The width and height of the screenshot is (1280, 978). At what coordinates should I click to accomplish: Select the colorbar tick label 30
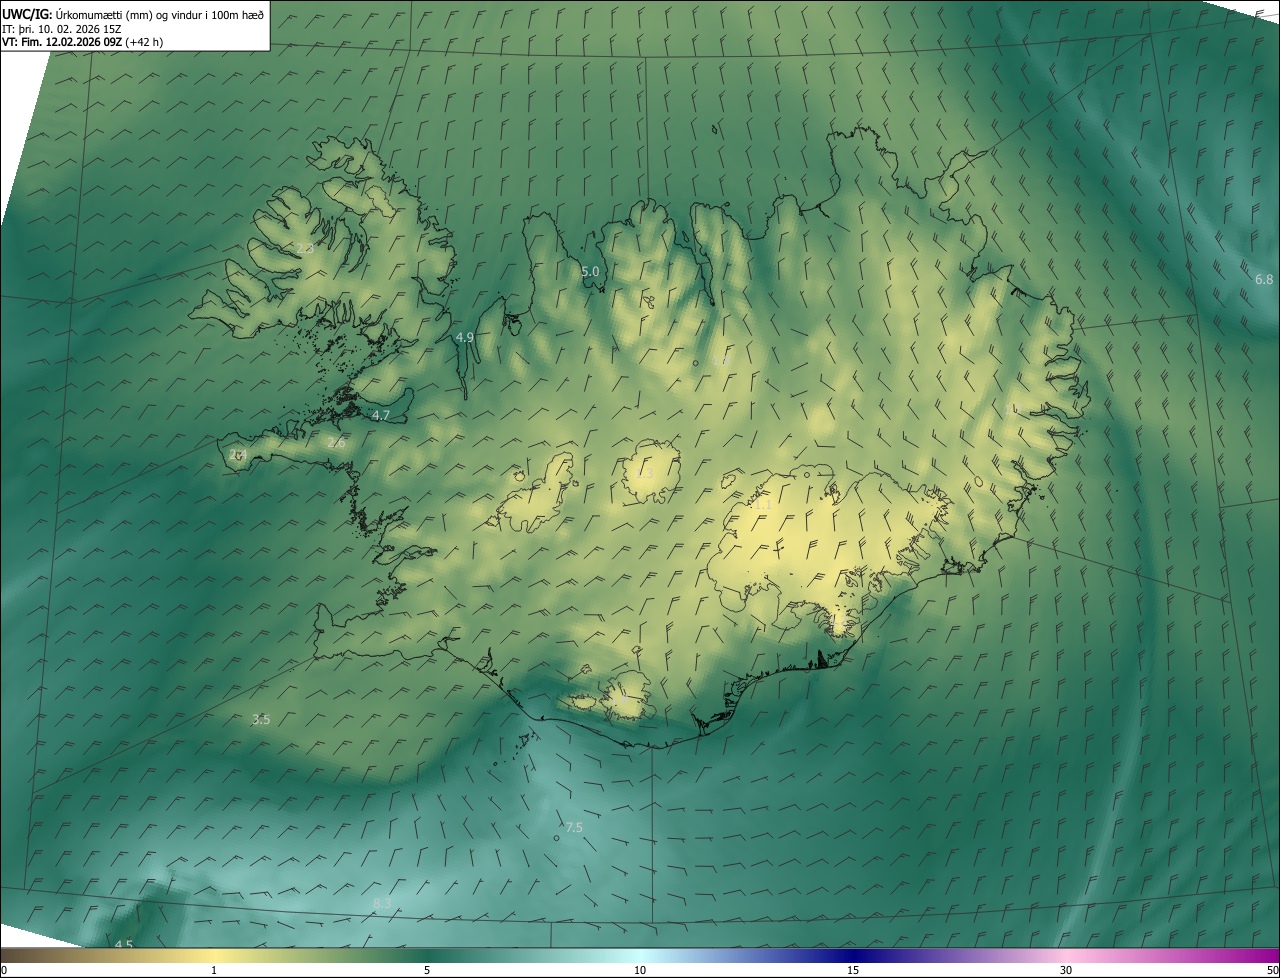point(1066,970)
